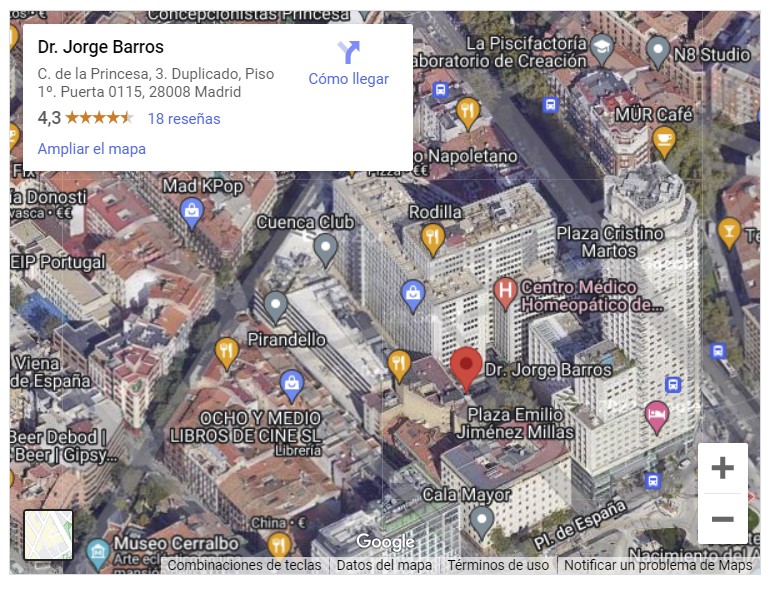Screen dimensions: 775x596
Task: Click the shopping bag marker below Rodilla
Action: coord(413,297)
